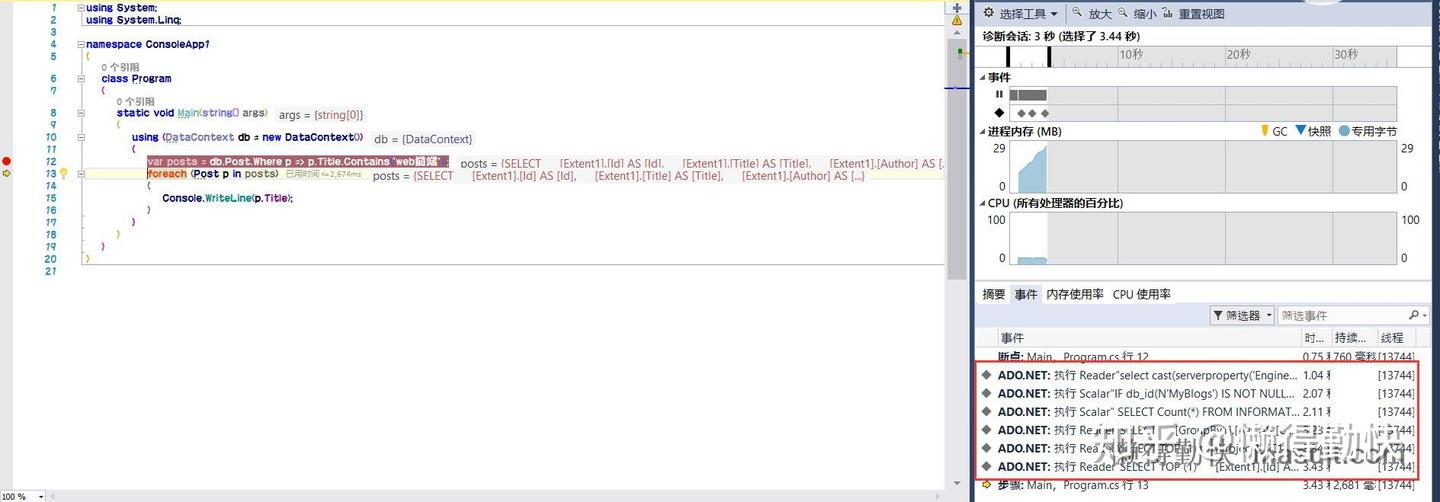The width and height of the screenshot is (1440, 502).
Task: Switch to the 事件 tab
Action: pyautogui.click(x=1026, y=294)
